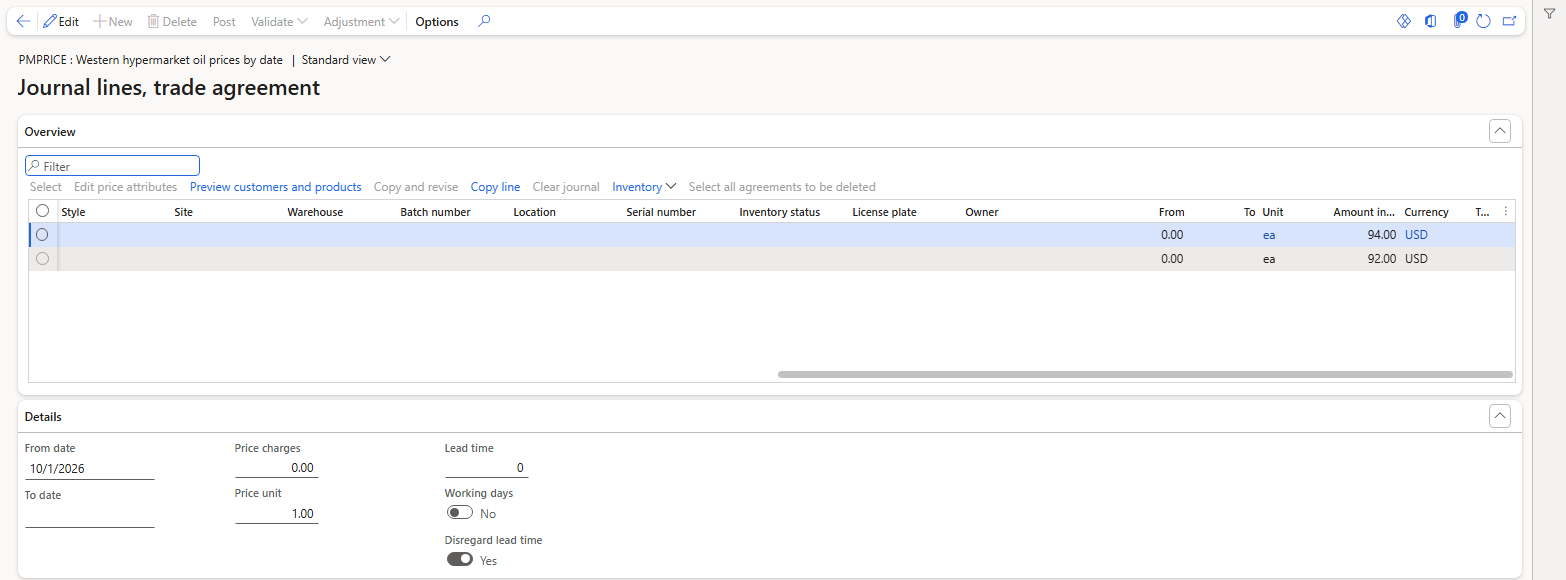Open the Inventory dropdown in the grid toolbar
This screenshot has width=1566, height=580.
(644, 187)
